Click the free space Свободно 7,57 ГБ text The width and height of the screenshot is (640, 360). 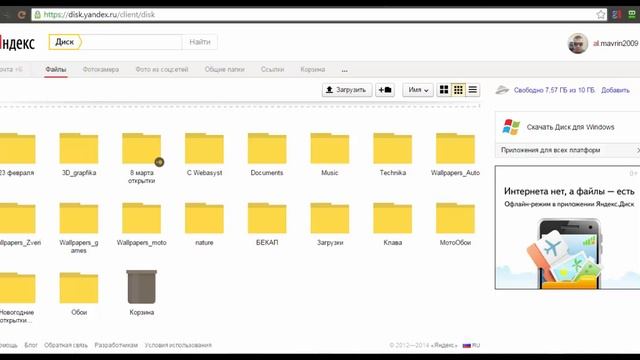click(554, 90)
